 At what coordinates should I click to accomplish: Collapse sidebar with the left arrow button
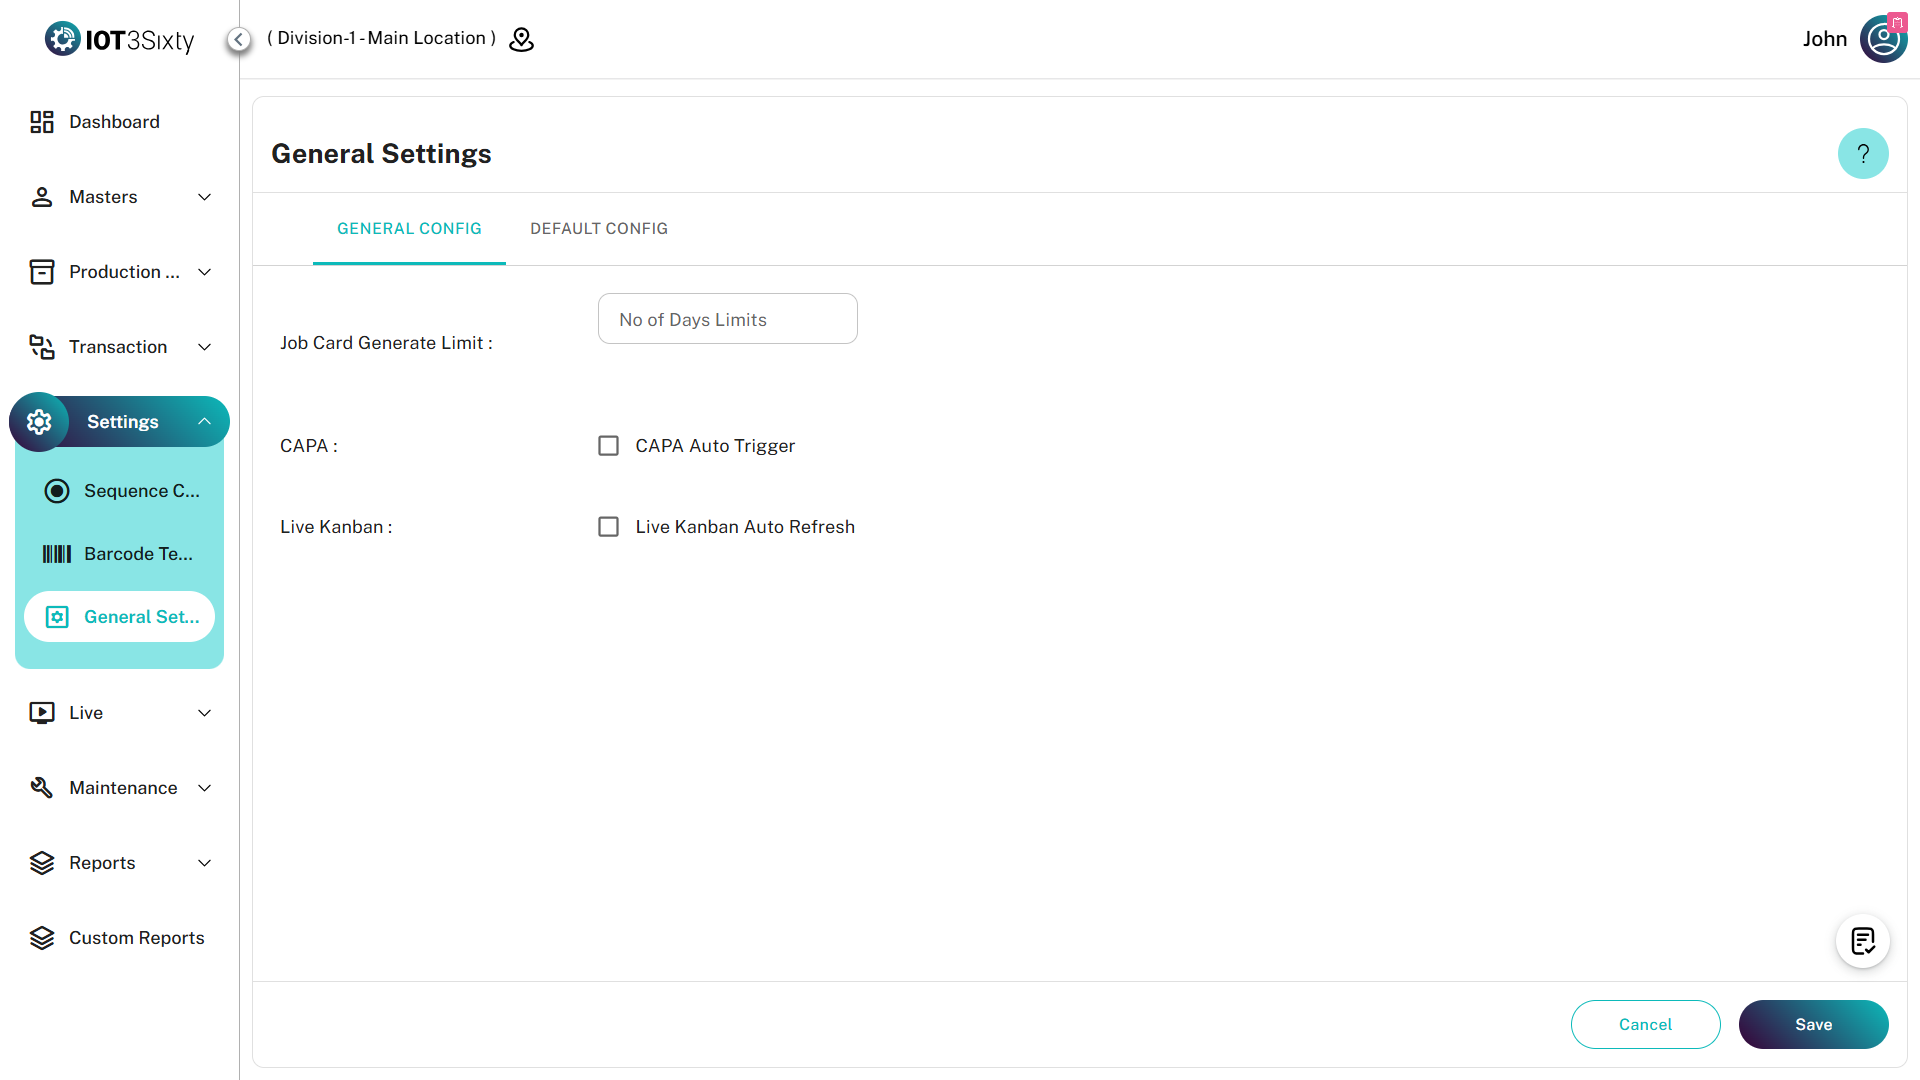239,39
